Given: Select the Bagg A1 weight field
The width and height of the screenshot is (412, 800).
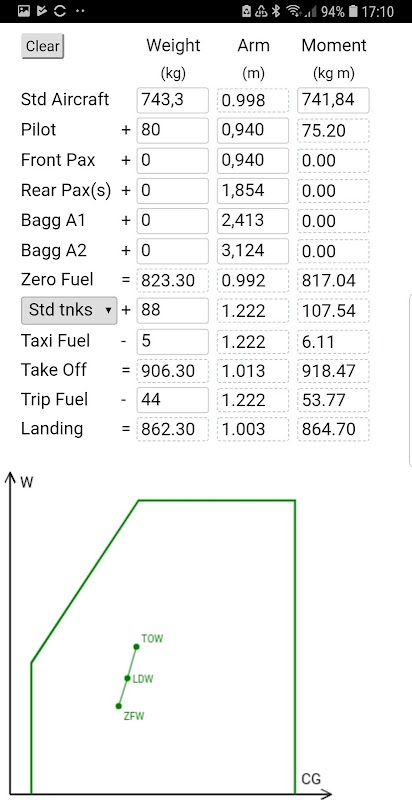Looking at the screenshot, I should point(172,221).
